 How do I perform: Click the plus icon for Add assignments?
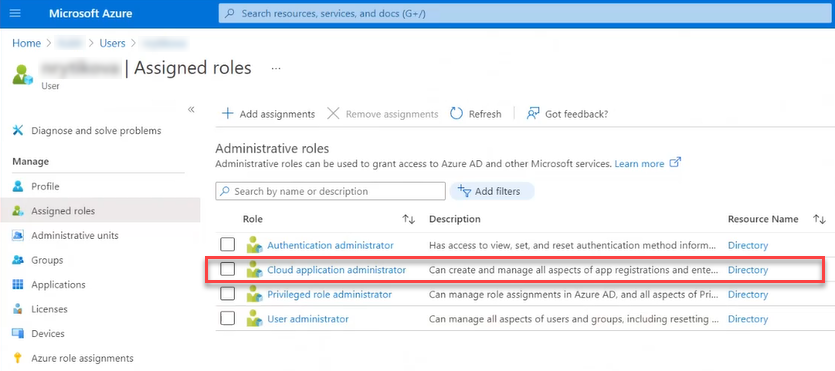(227, 113)
